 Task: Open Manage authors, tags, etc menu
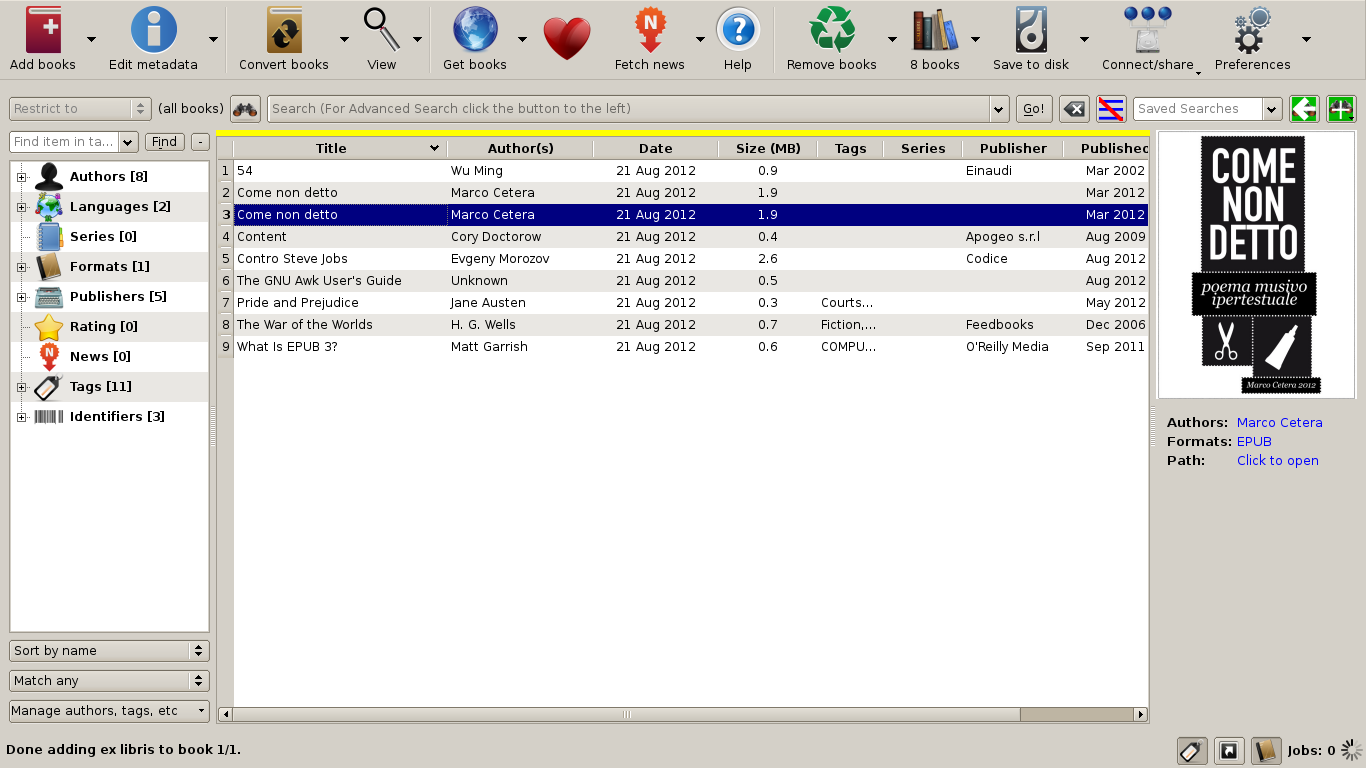(x=109, y=711)
